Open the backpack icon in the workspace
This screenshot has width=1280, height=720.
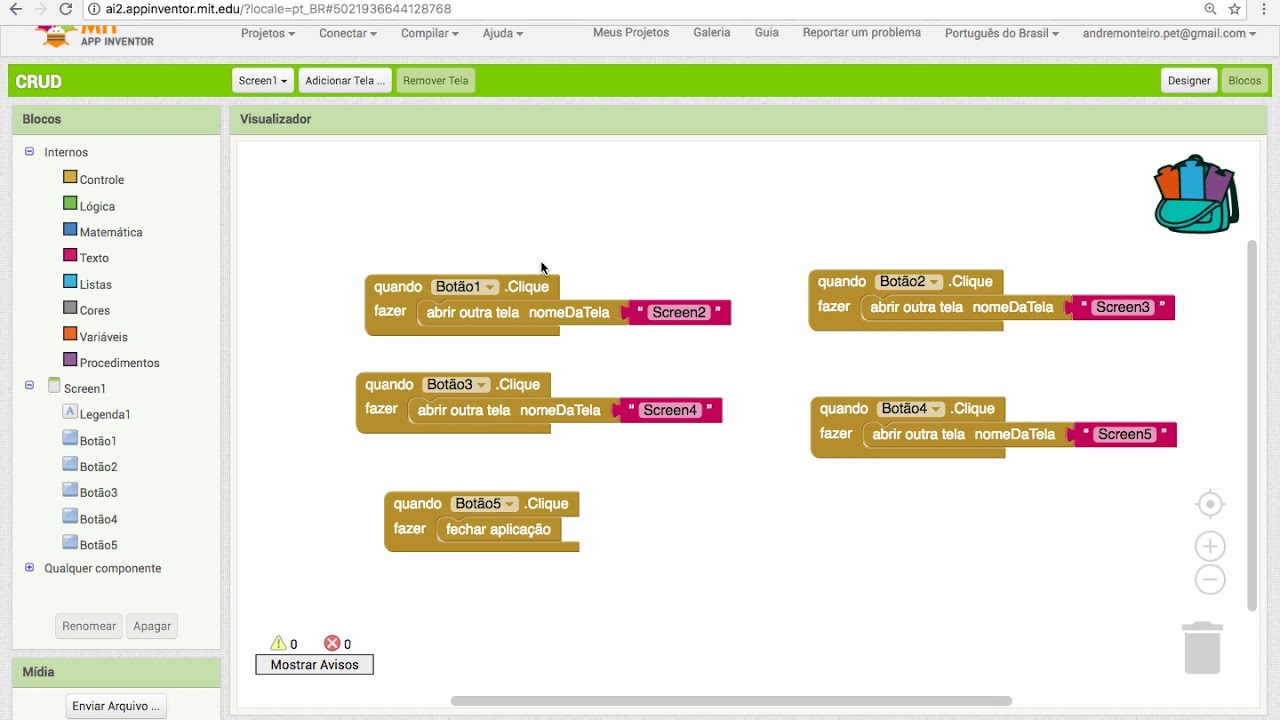click(x=1196, y=194)
